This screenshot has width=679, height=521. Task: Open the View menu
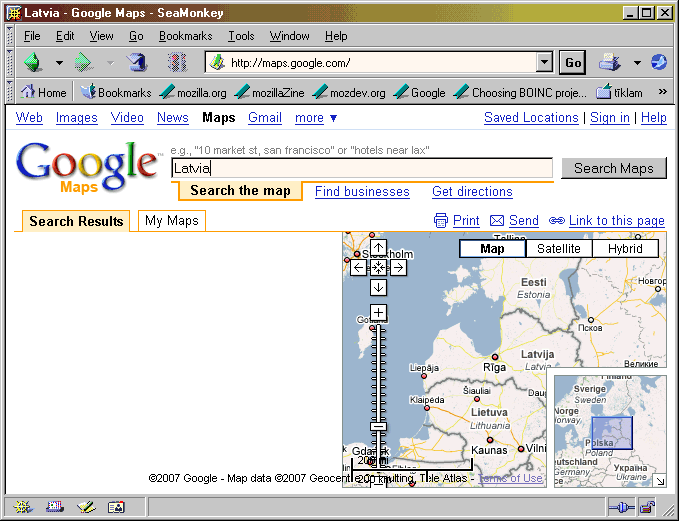[x=101, y=36]
